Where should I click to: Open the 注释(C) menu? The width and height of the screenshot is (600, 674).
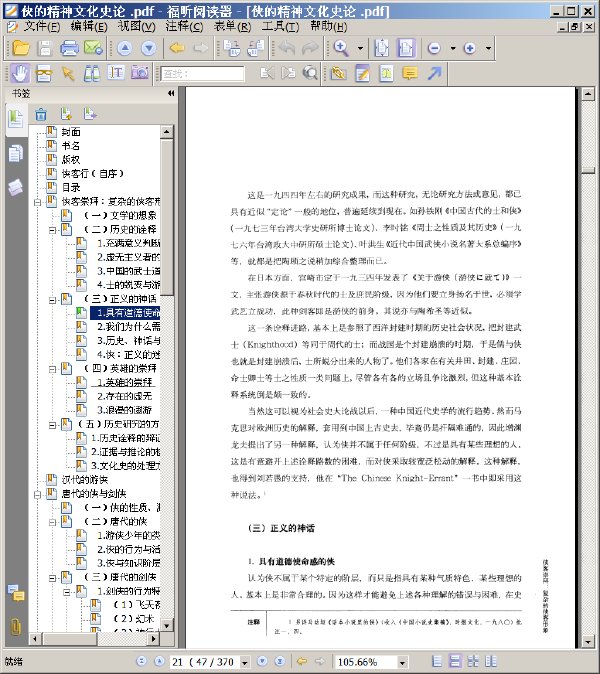click(184, 27)
